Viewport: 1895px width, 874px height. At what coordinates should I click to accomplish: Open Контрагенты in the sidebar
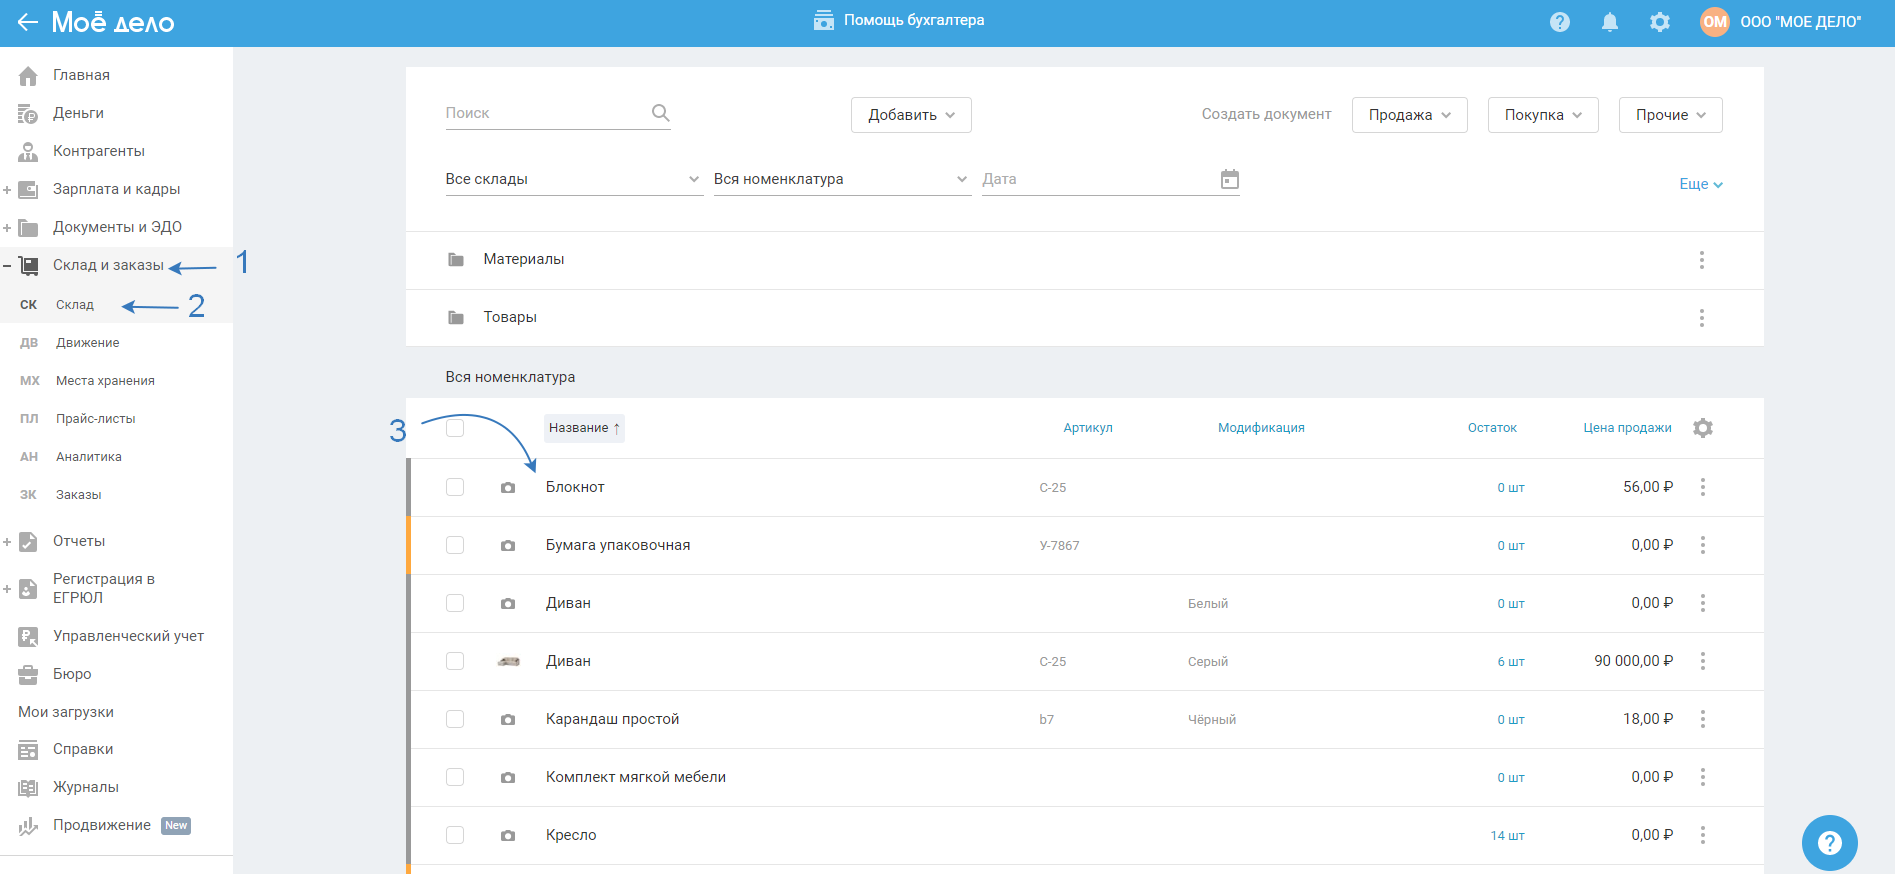tap(98, 151)
